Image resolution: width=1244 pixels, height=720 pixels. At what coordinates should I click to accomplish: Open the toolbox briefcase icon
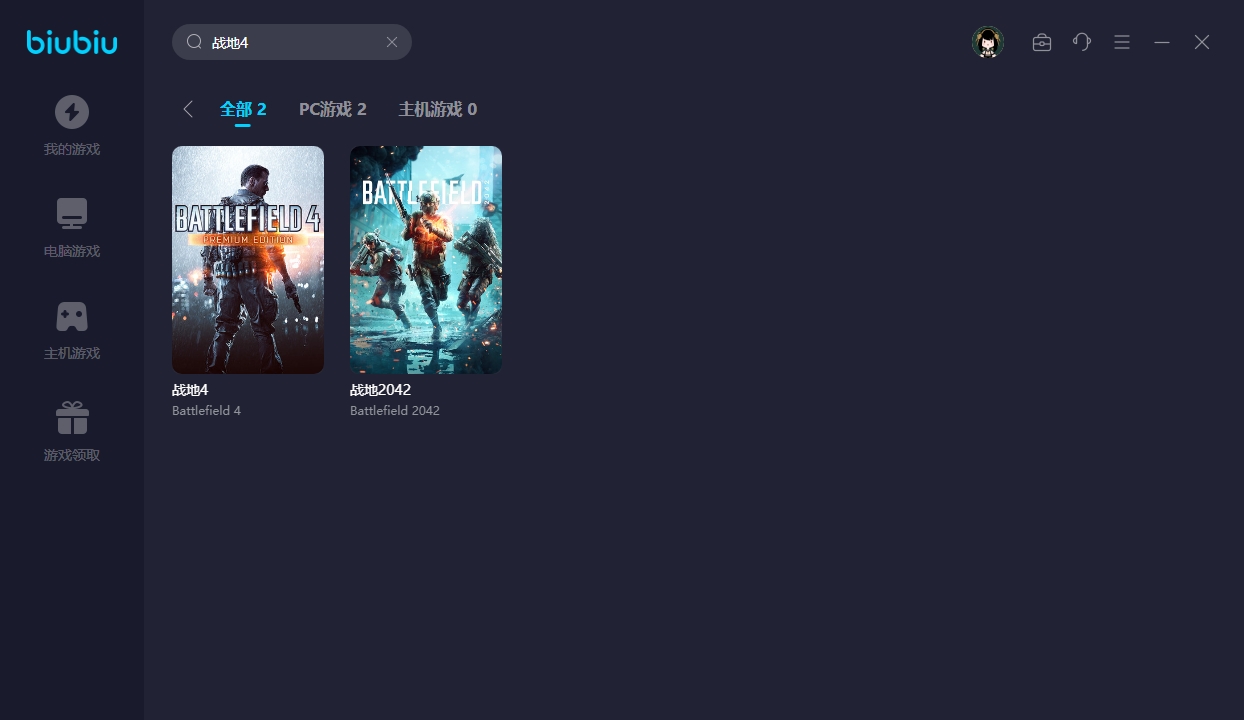click(x=1042, y=42)
